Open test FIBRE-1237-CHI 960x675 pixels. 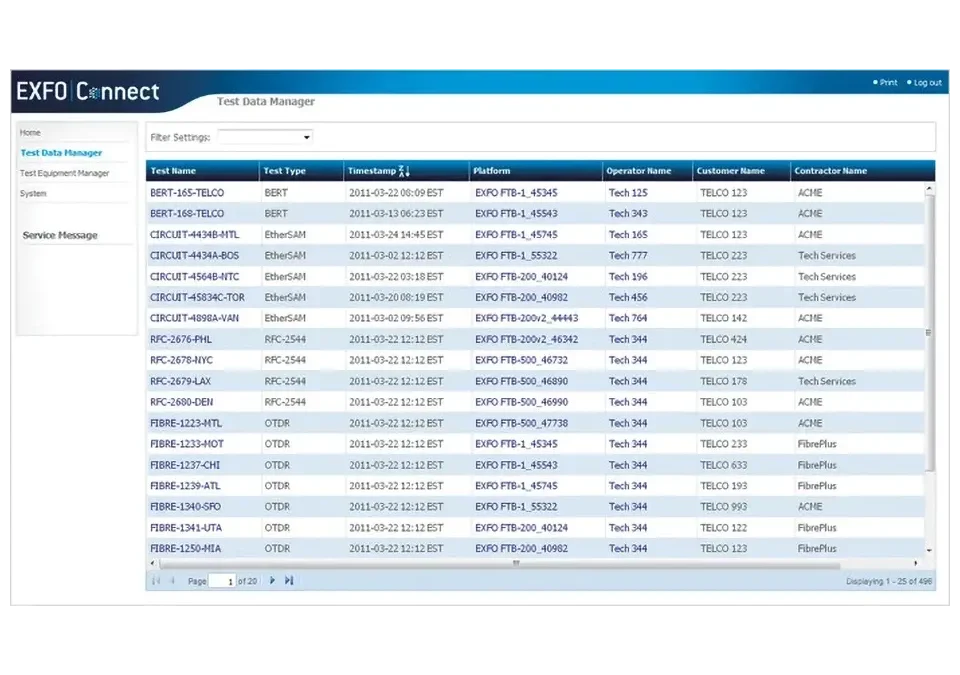pos(185,465)
